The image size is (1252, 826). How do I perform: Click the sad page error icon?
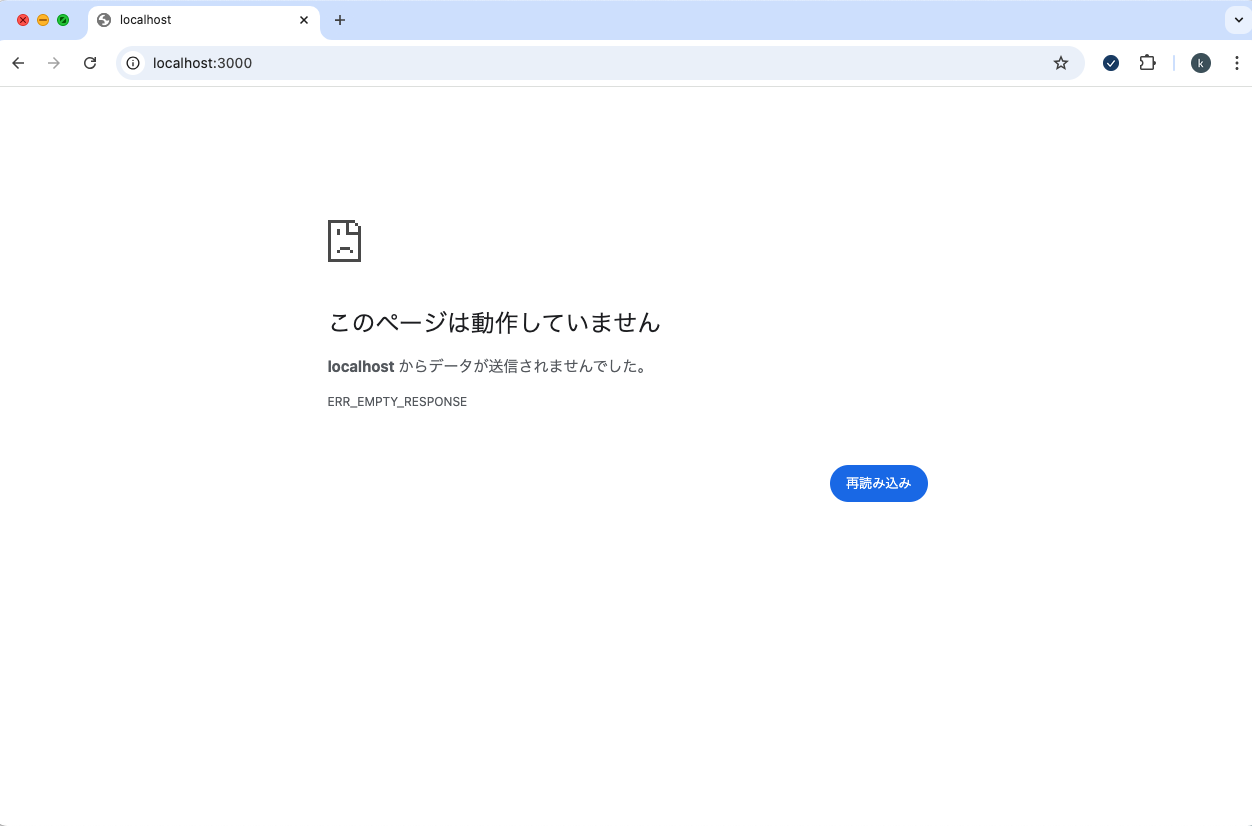click(x=344, y=241)
